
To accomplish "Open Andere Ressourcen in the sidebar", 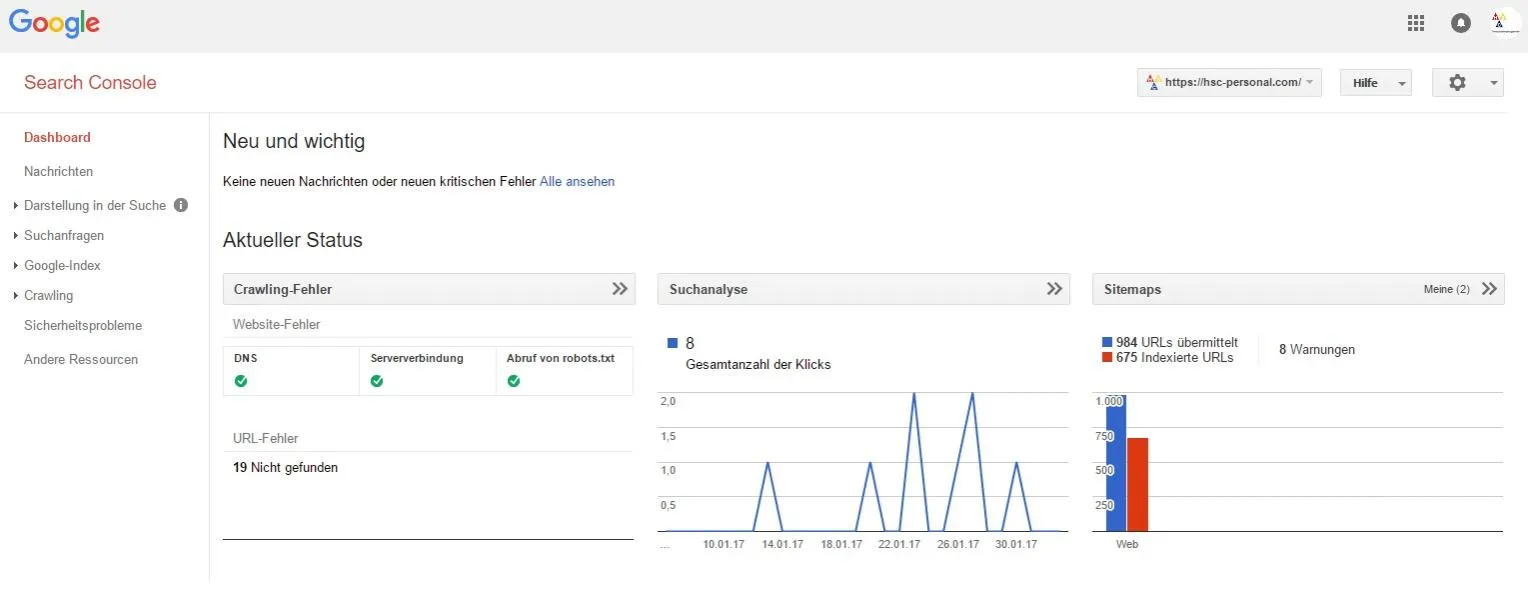I will point(81,360).
